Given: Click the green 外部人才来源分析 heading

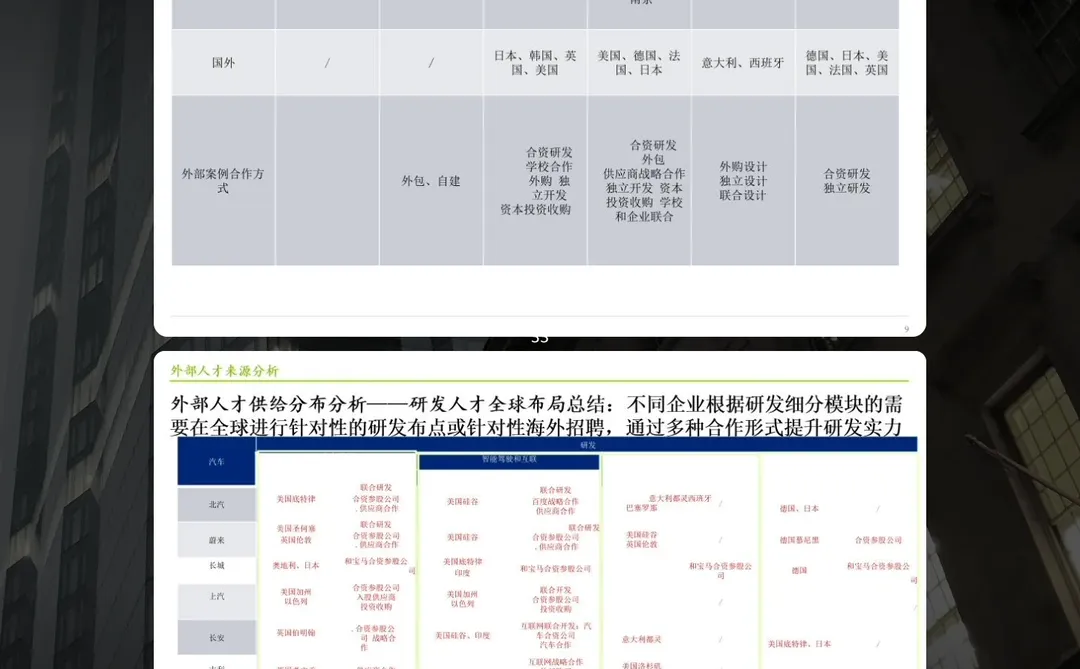Looking at the screenshot, I should [x=228, y=370].
